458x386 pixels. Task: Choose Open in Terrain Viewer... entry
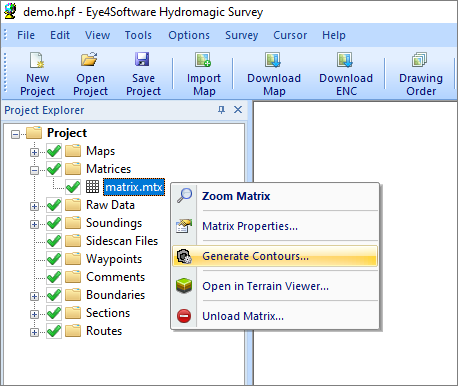(x=275, y=286)
